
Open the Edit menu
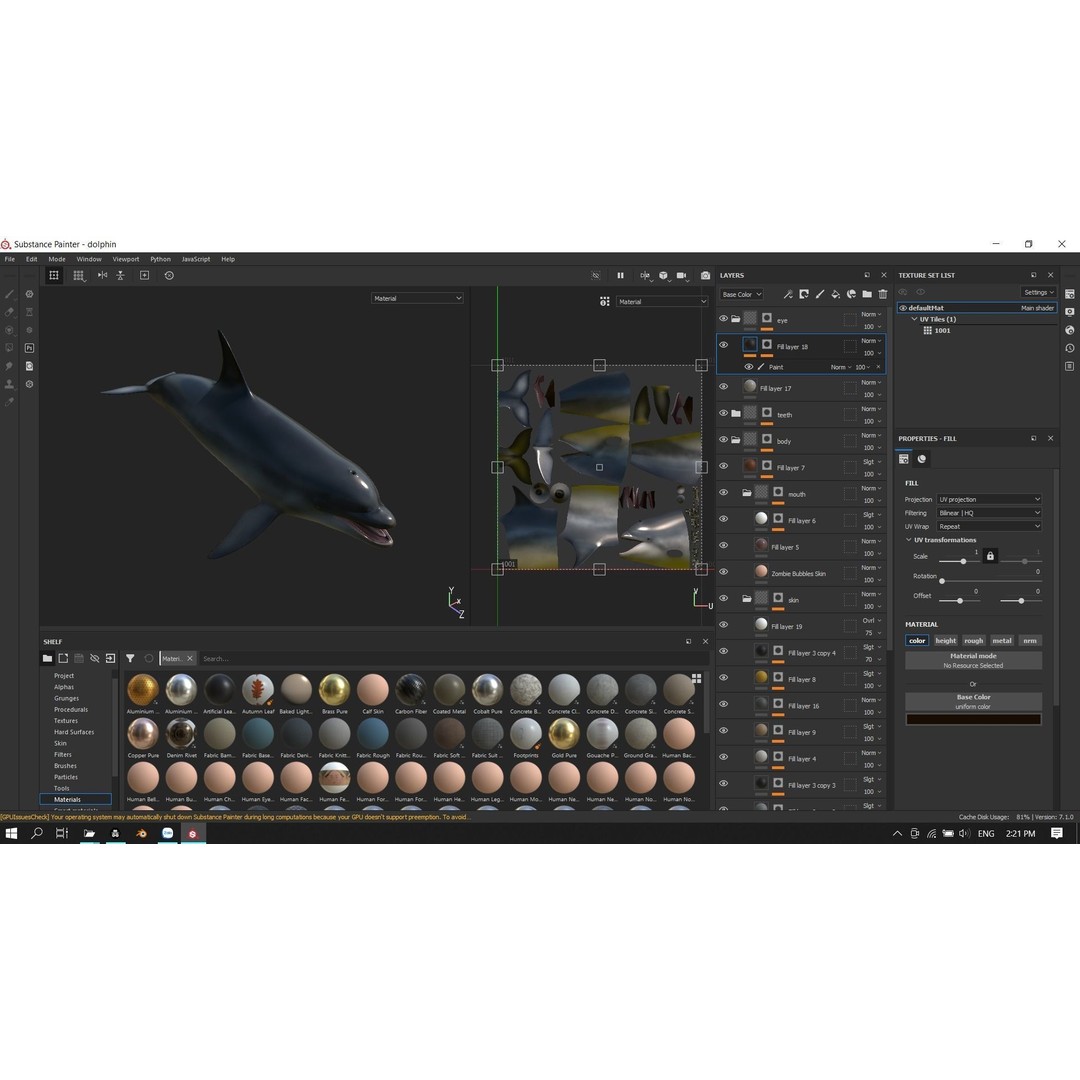click(32, 260)
